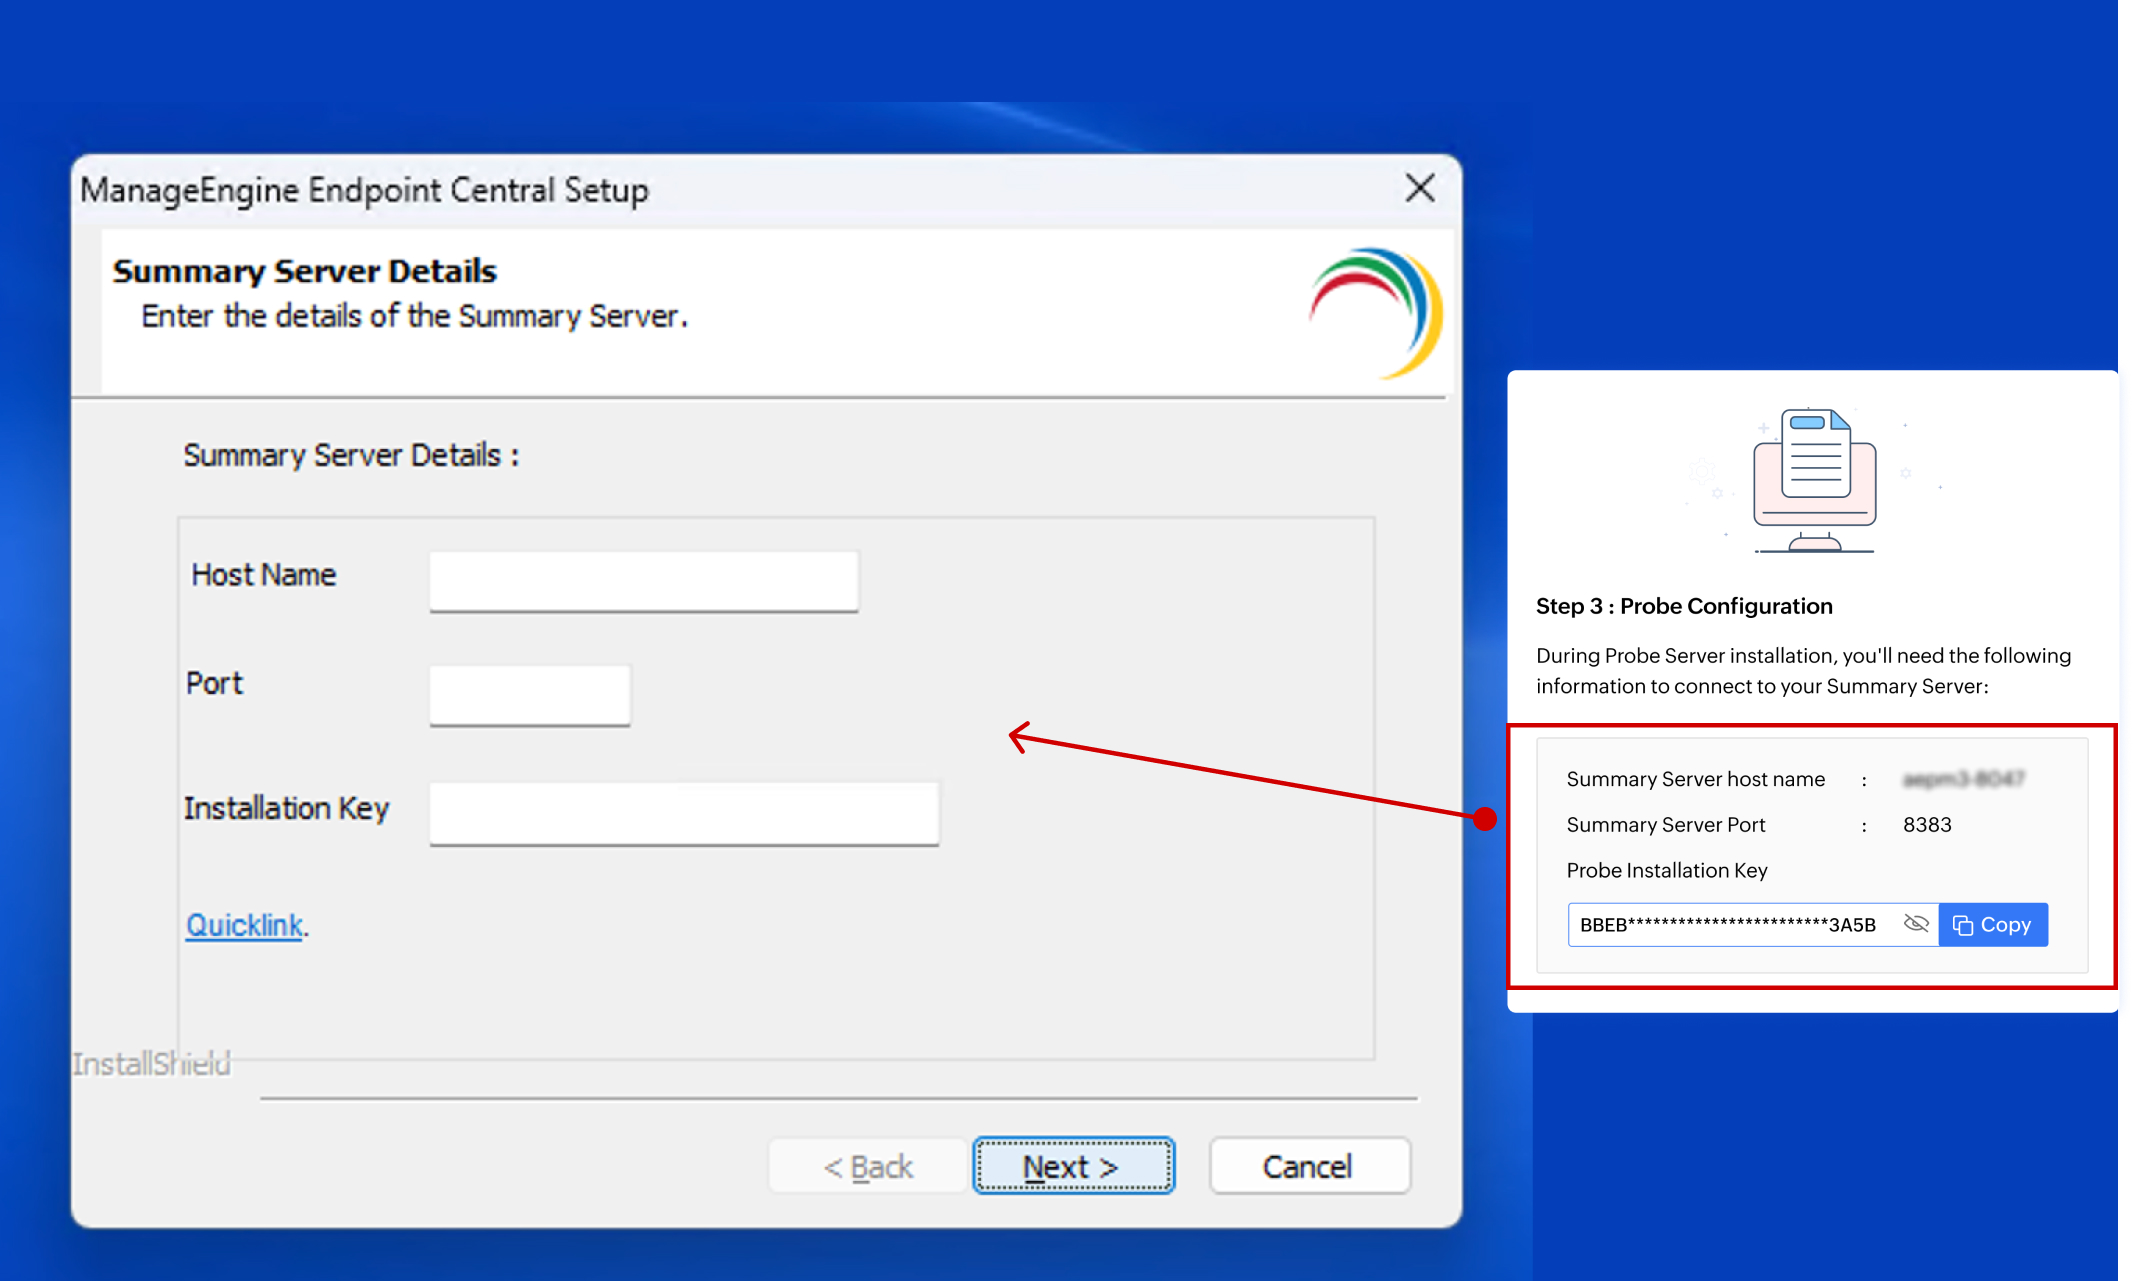Toggle probe key visibility eye icon
This screenshot has height=1281, width=2133.
[1915, 924]
